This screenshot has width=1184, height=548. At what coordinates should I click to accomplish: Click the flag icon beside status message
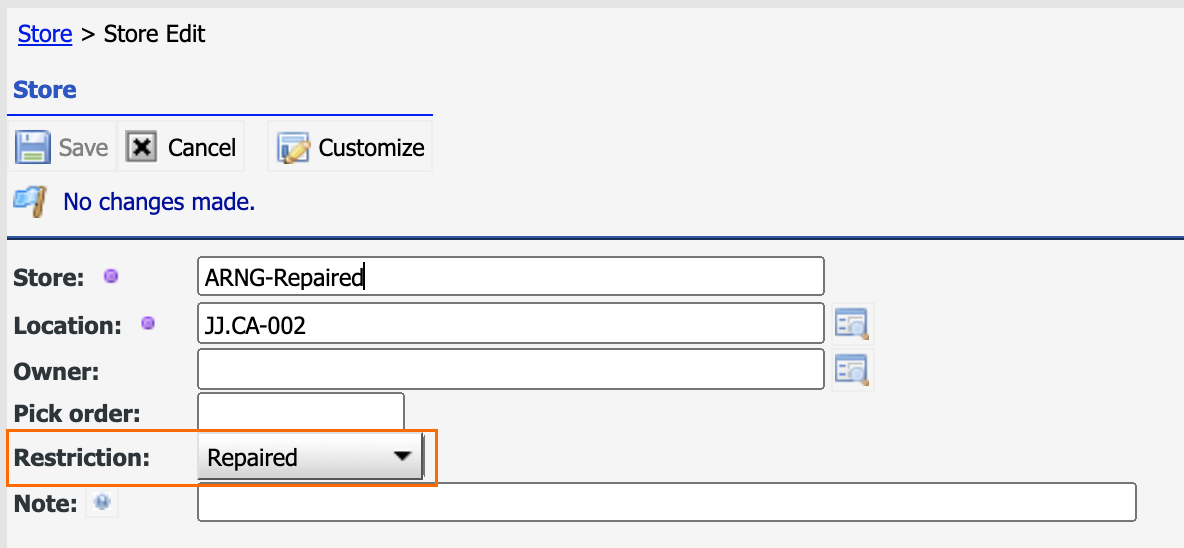[31, 200]
